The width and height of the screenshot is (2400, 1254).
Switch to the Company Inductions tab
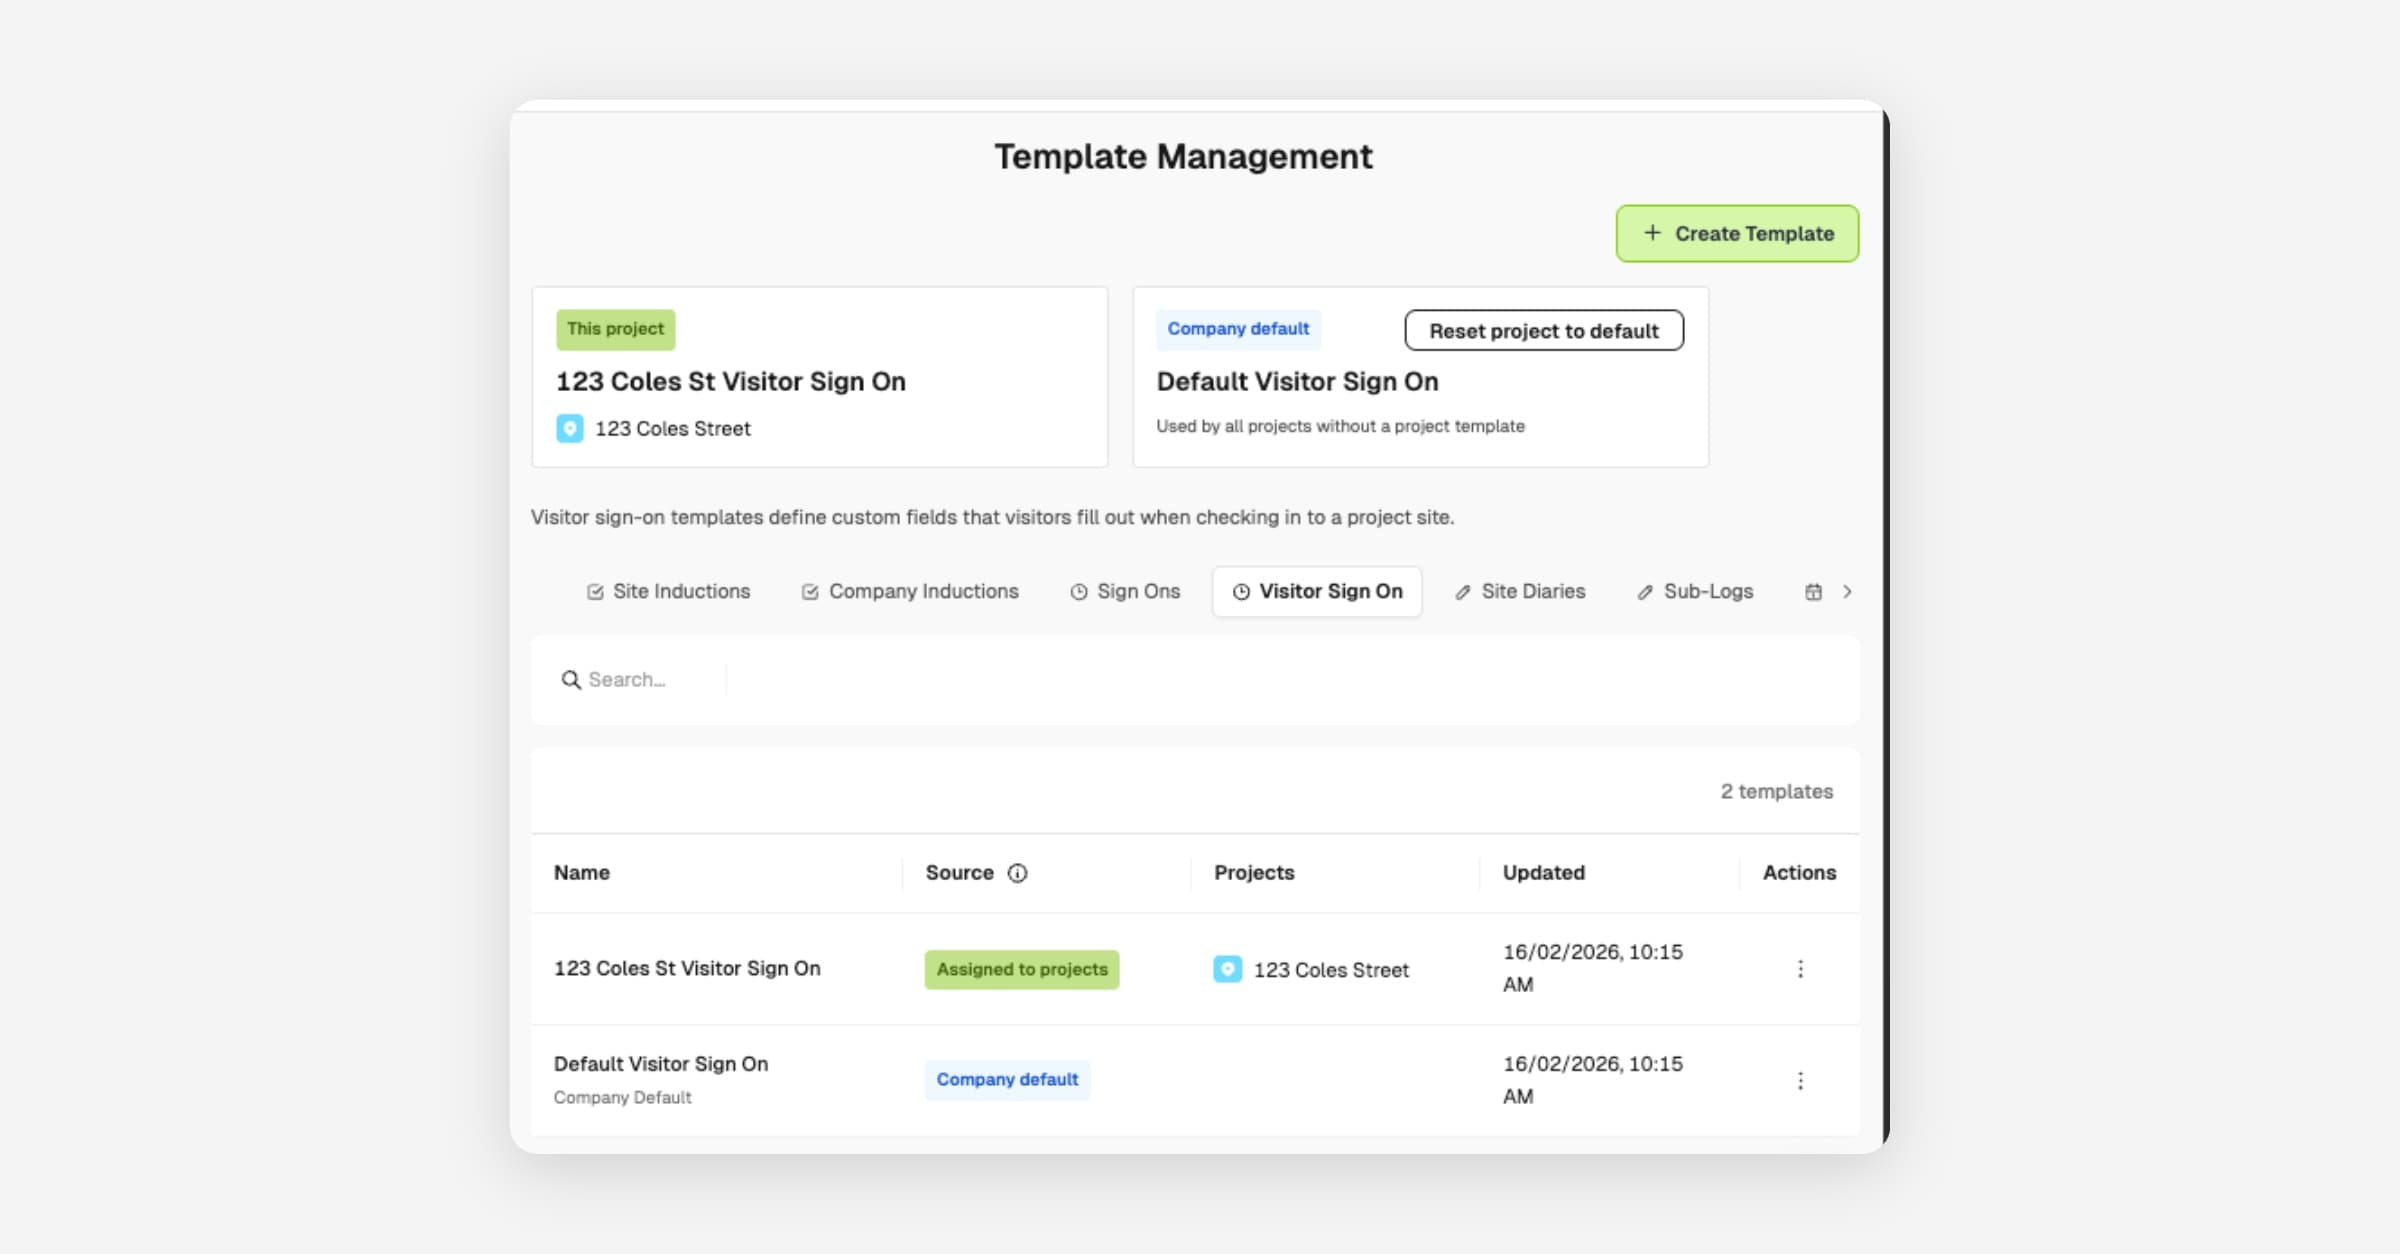pyautogui.click(x=910, y=591)
